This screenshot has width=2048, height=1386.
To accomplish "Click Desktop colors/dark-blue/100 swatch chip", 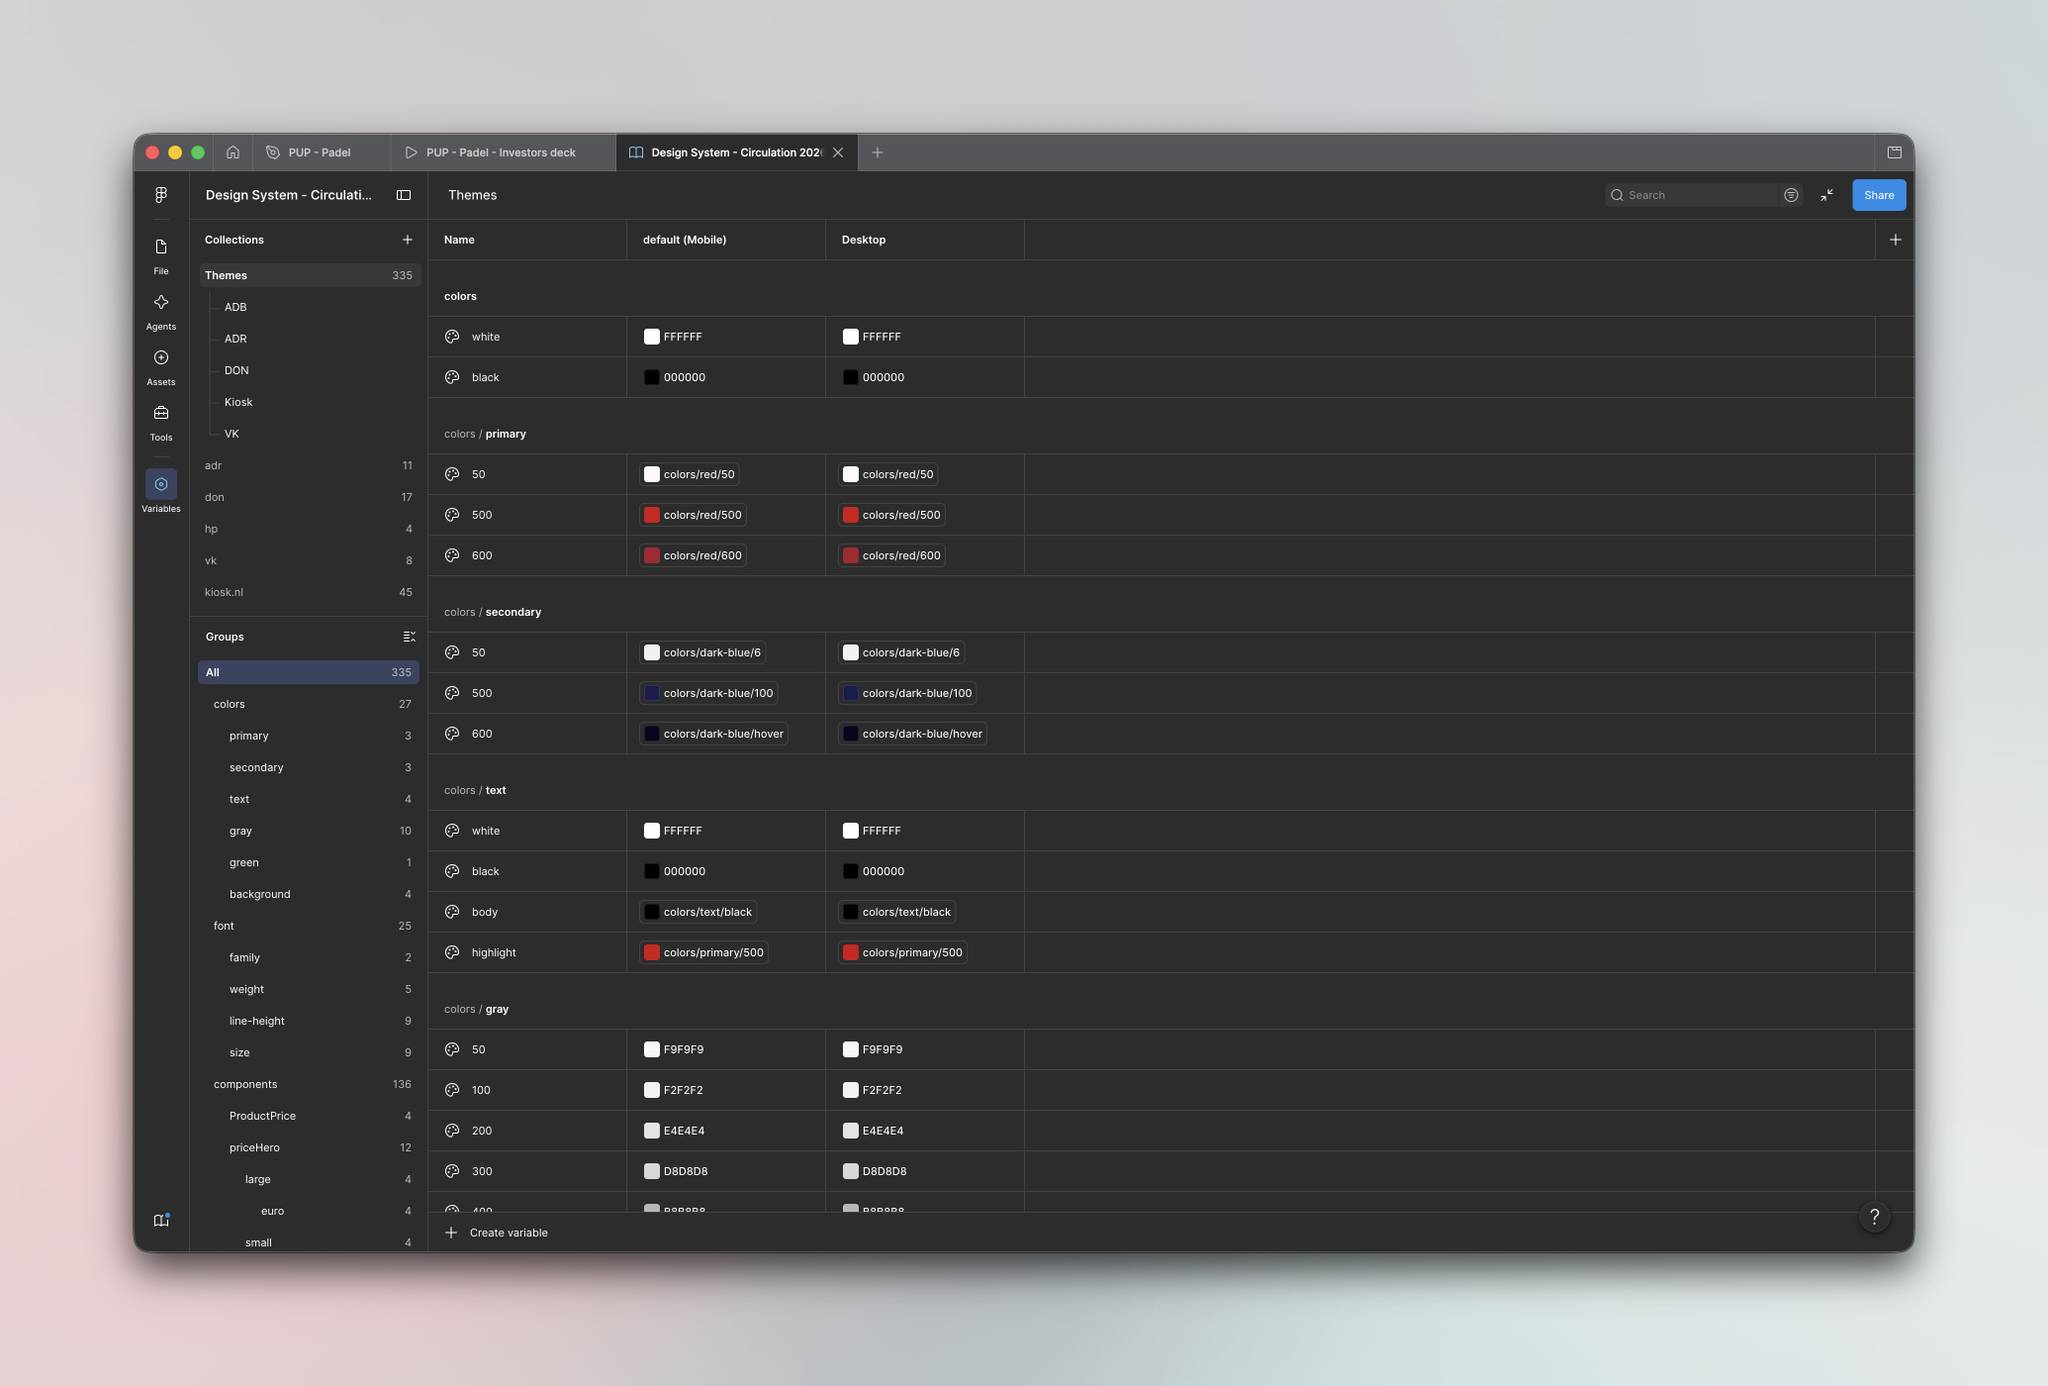I will click(x=907, y=693).
